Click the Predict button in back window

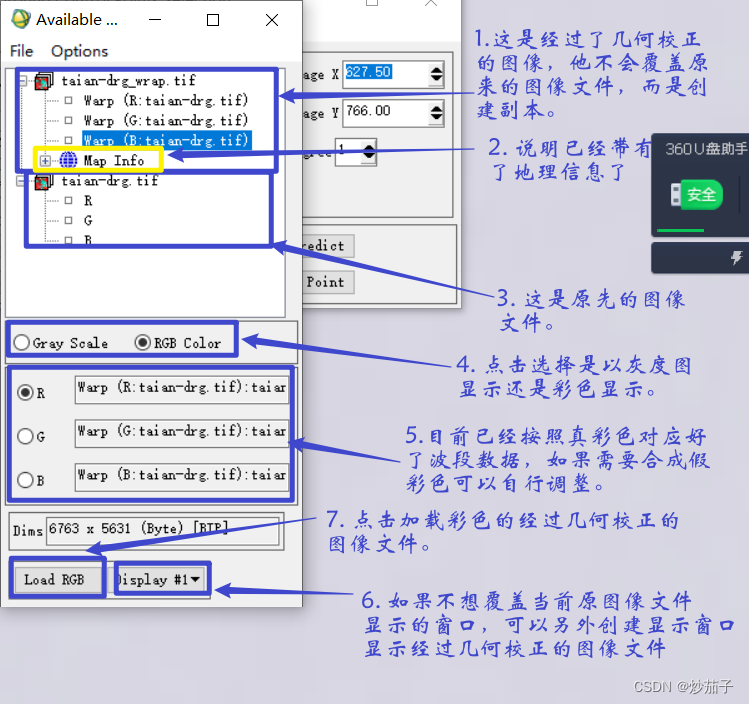[328, 246]
